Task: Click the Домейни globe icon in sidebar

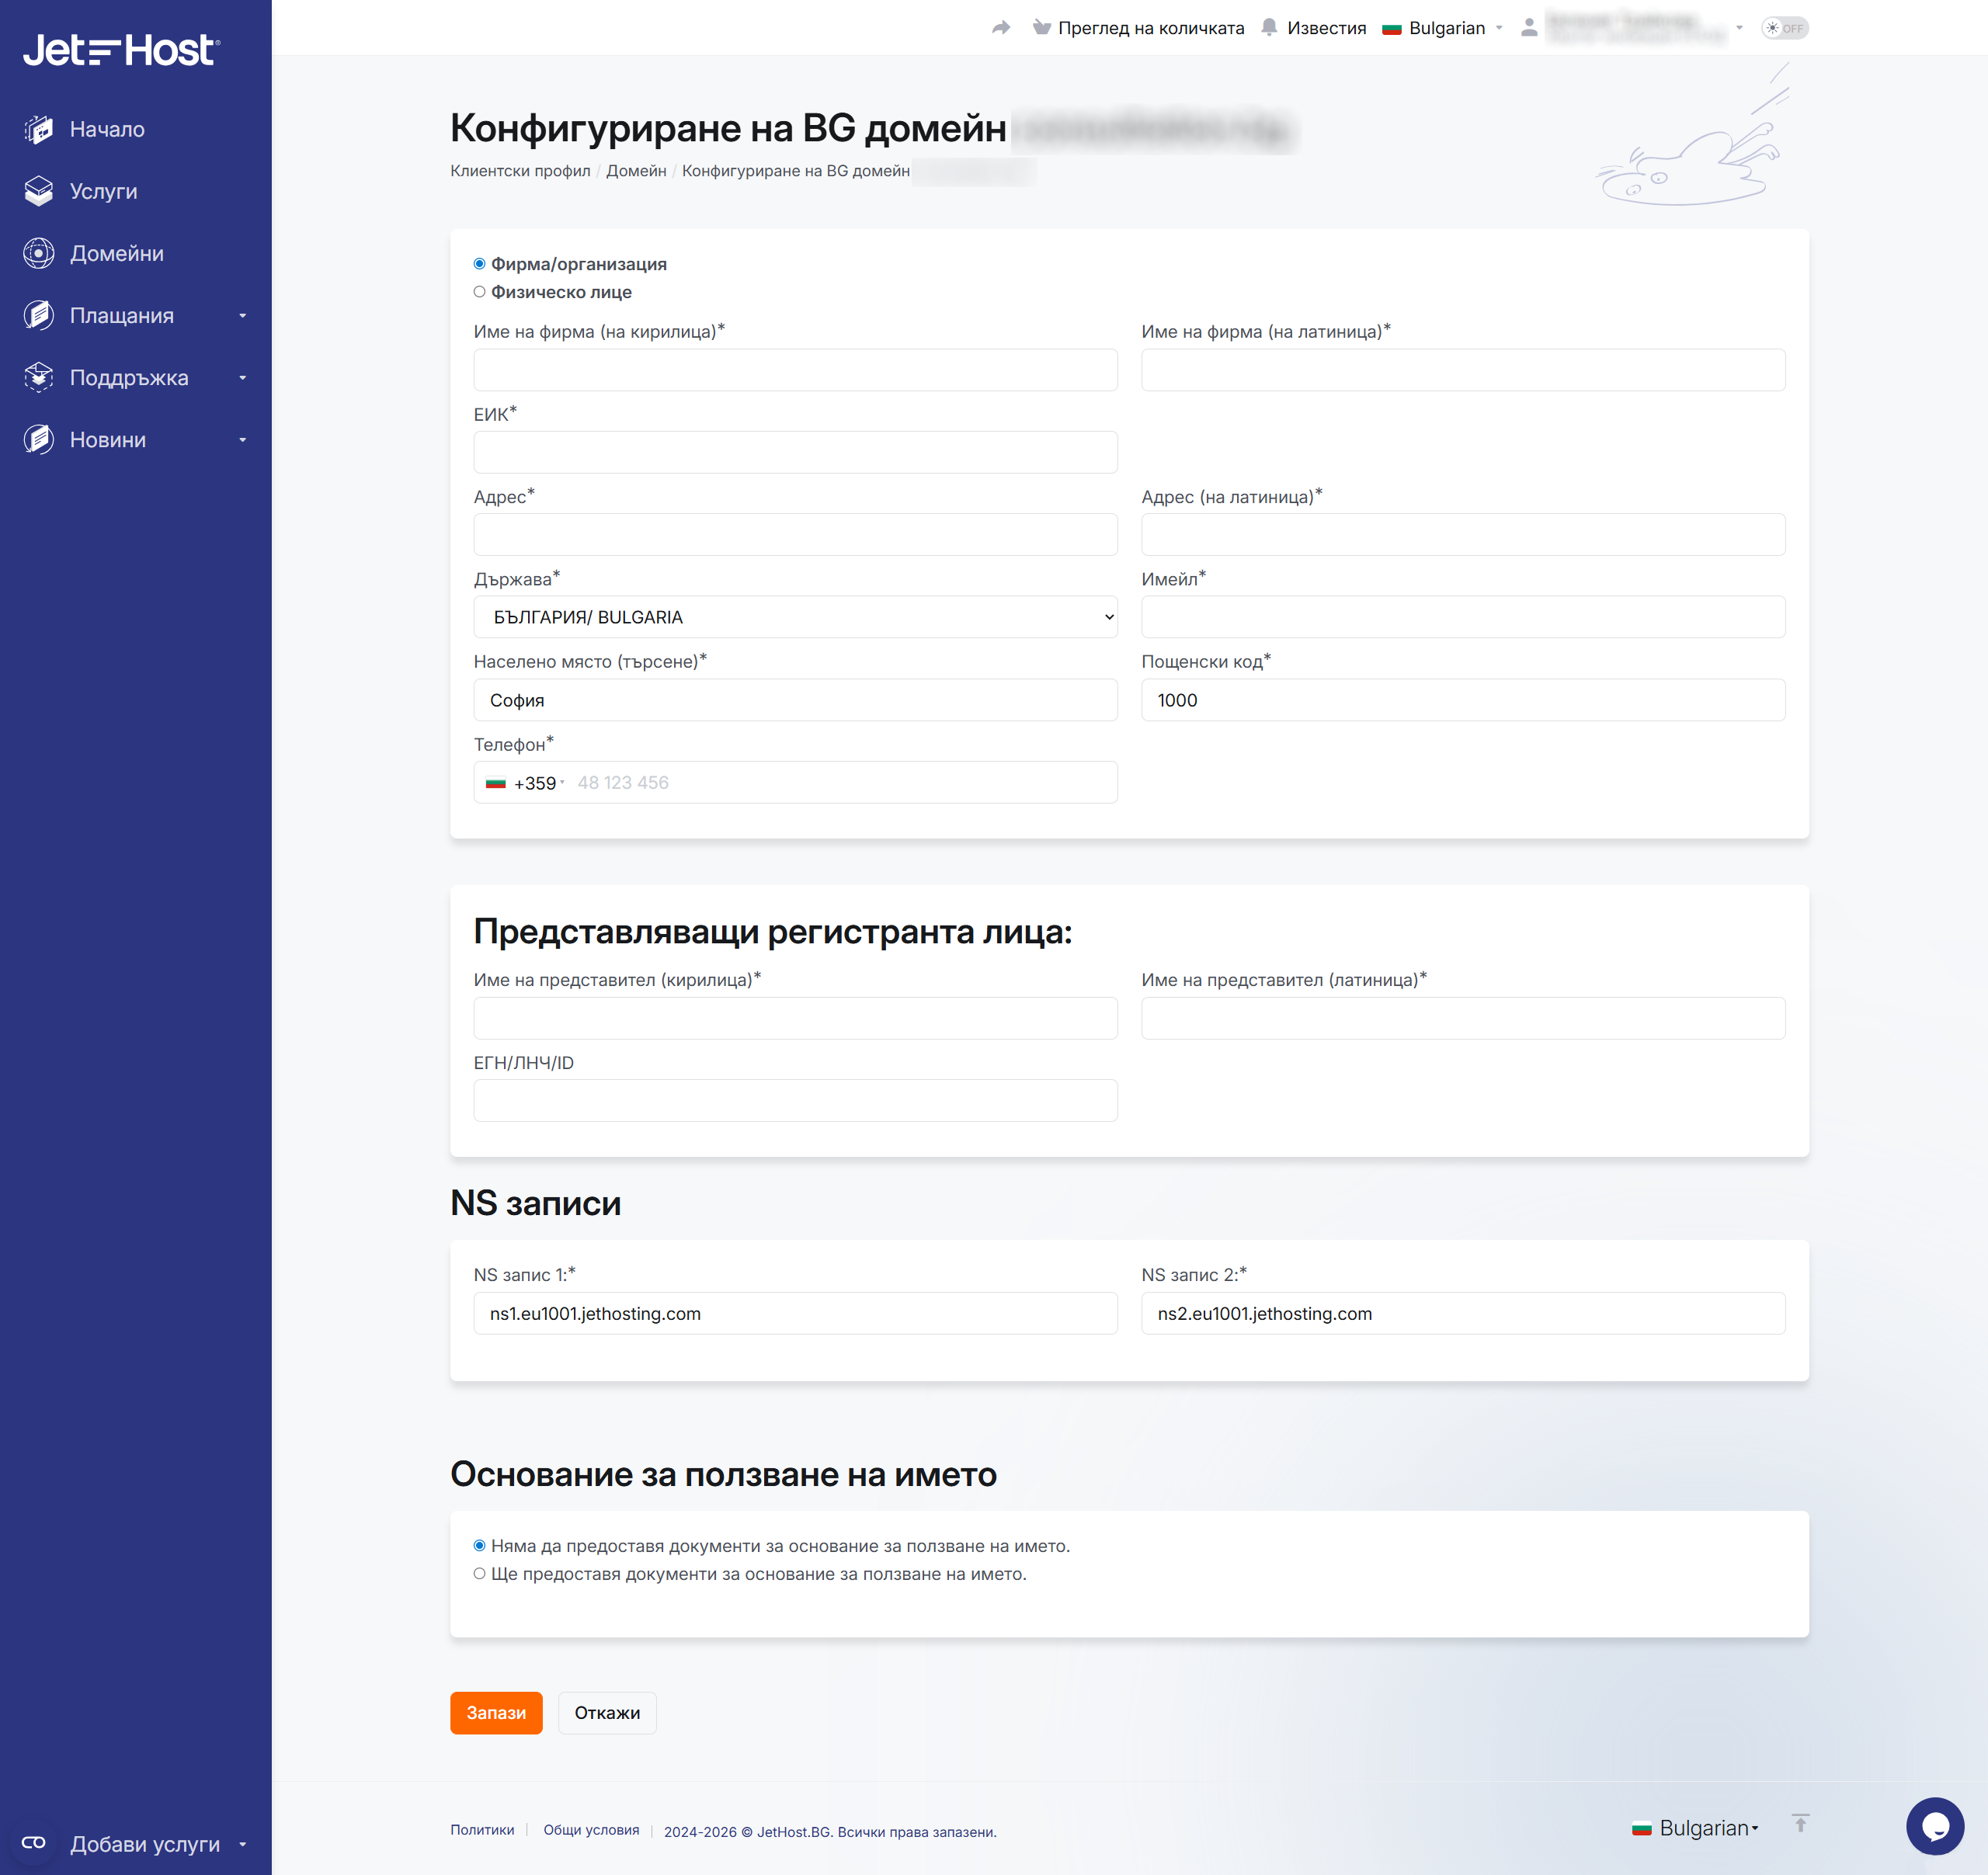Action: (x=39, y=254)
